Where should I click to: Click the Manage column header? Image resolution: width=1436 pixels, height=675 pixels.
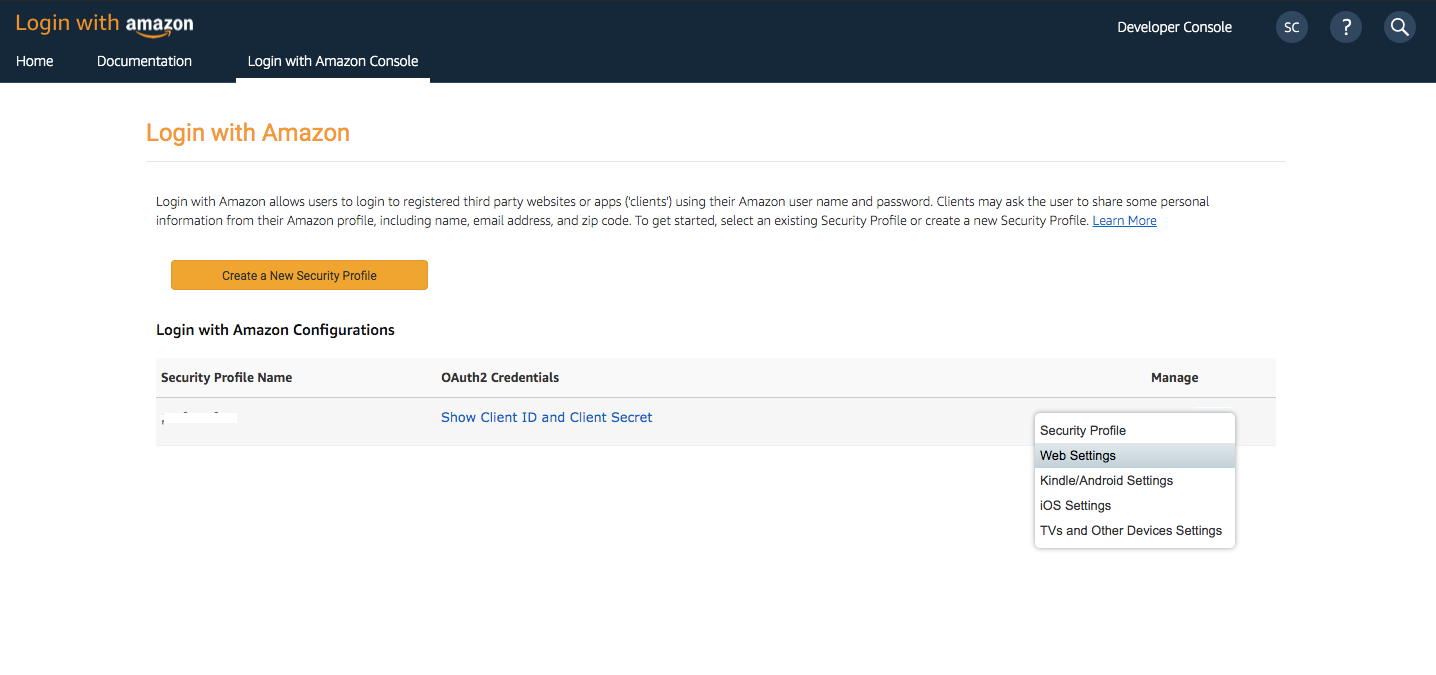pos(1174,378)
